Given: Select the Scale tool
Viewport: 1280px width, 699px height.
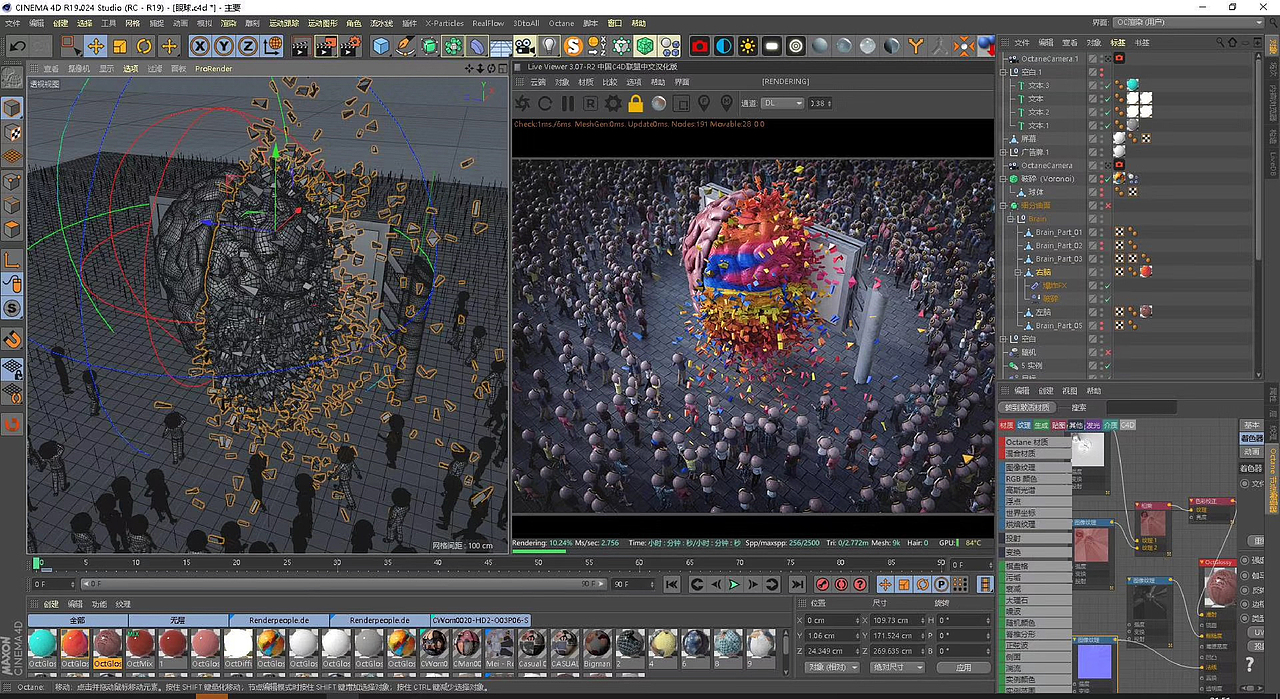Looking at the screenshot, I should [120, 46].
